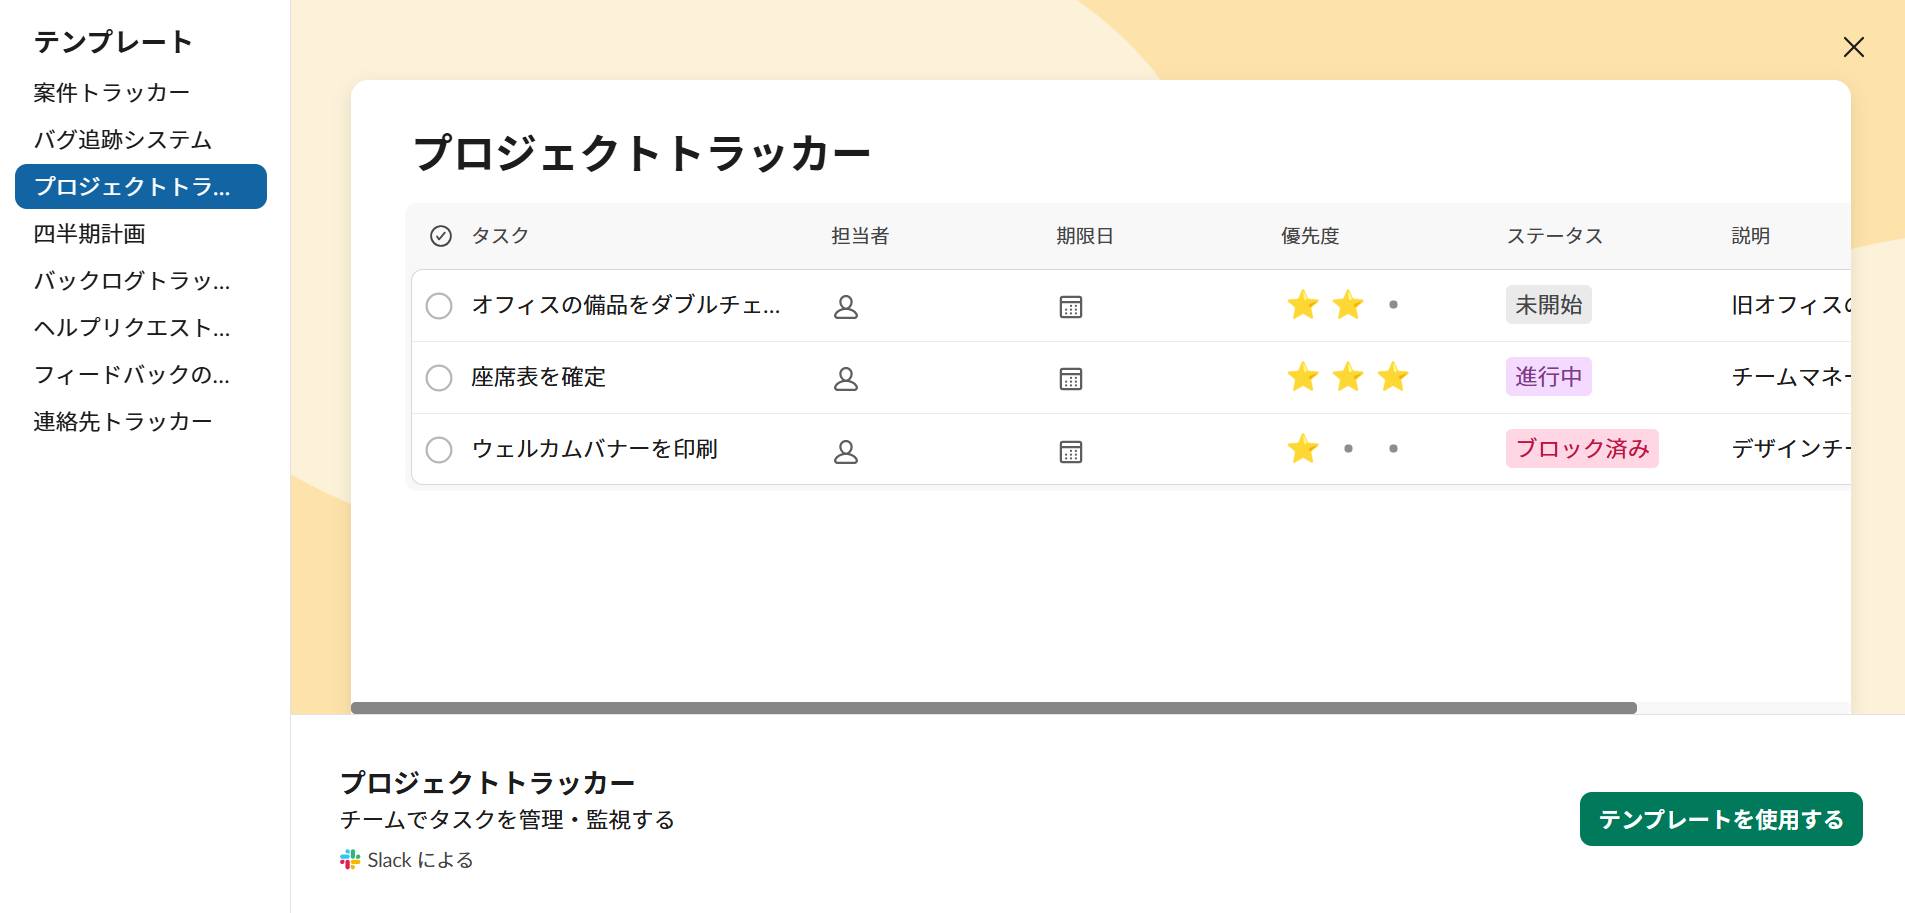Toggle completion circle on ウェルカムバナーを印刷
The image size is (1905, 913).
click(x=439, y=450)
